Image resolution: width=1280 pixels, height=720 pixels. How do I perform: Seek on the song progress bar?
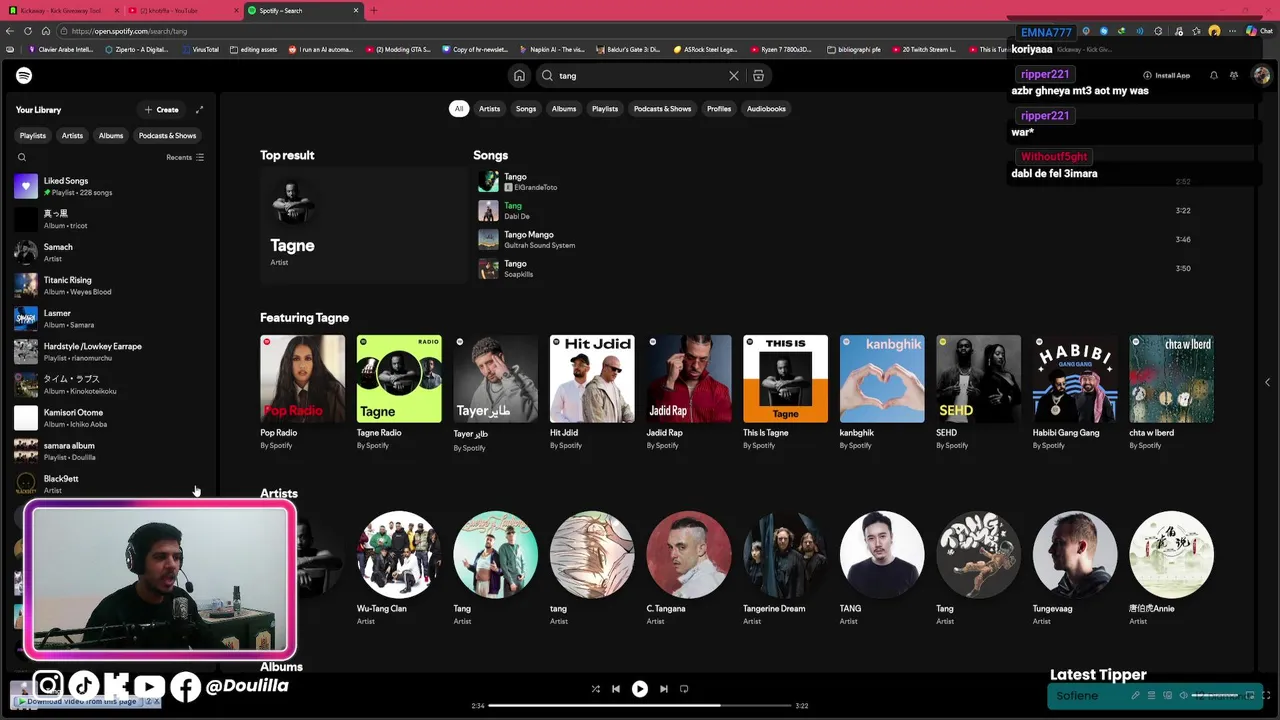(640, 706)
